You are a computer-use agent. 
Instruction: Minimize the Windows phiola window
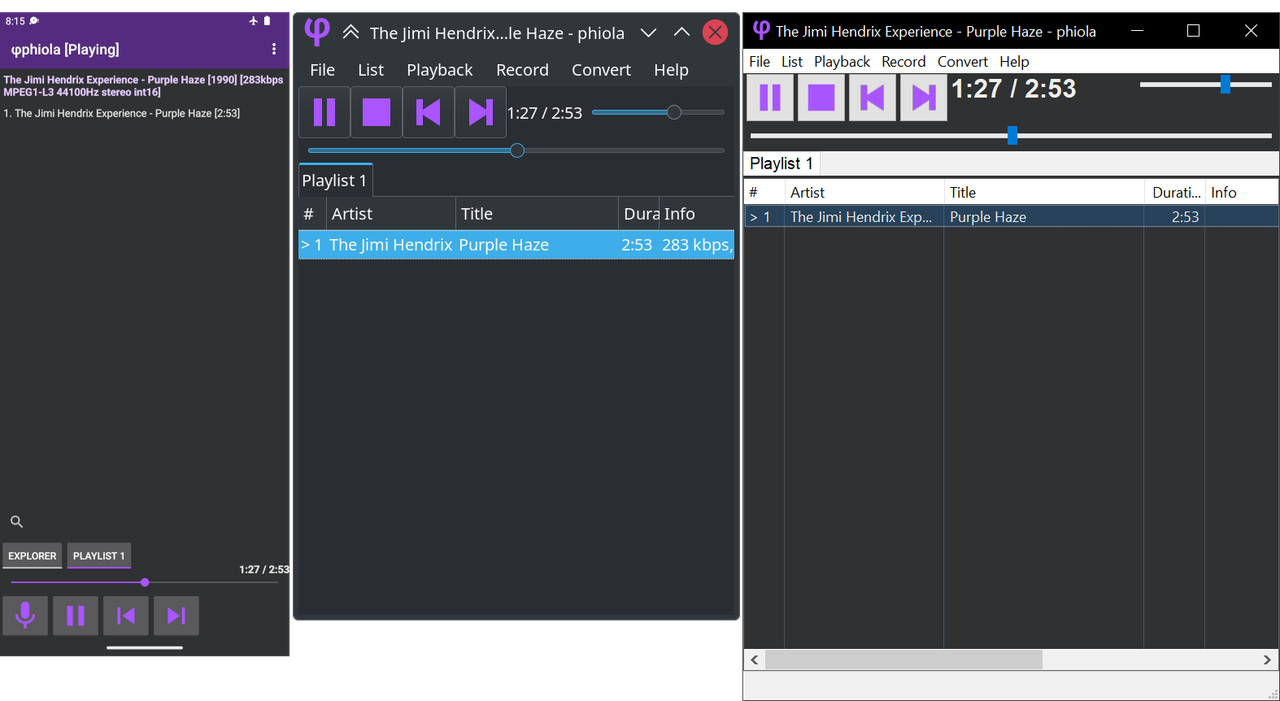pos(1137,31)
